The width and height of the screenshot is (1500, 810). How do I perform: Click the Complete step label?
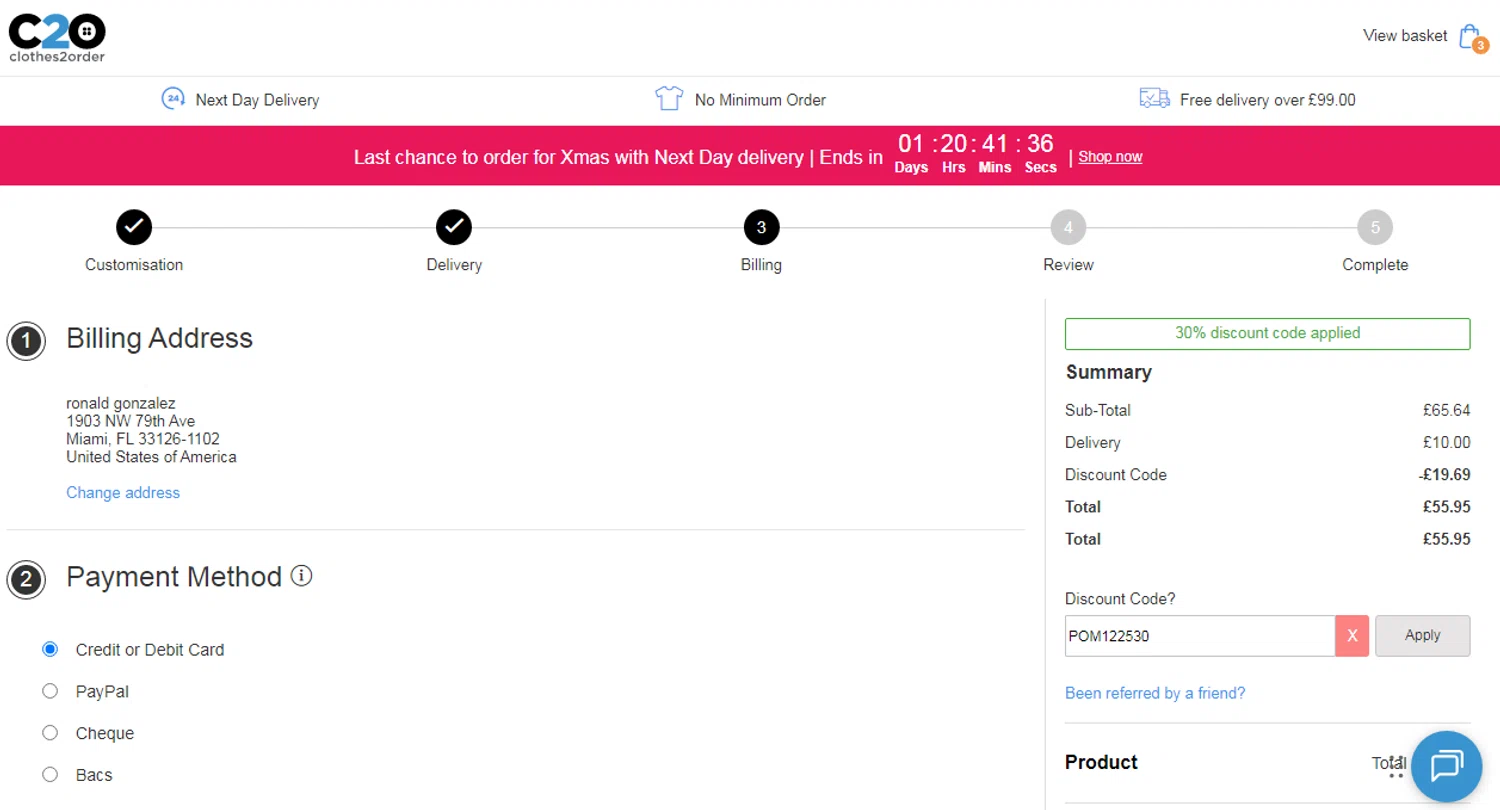tap(1375, 265)
